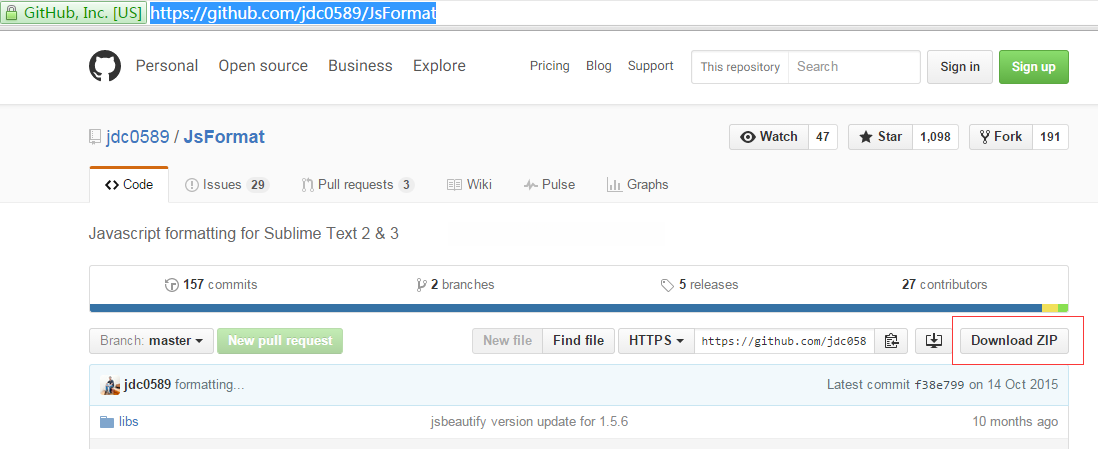
Task: Switch to the Pull requests tab
Action: (358, 185)
